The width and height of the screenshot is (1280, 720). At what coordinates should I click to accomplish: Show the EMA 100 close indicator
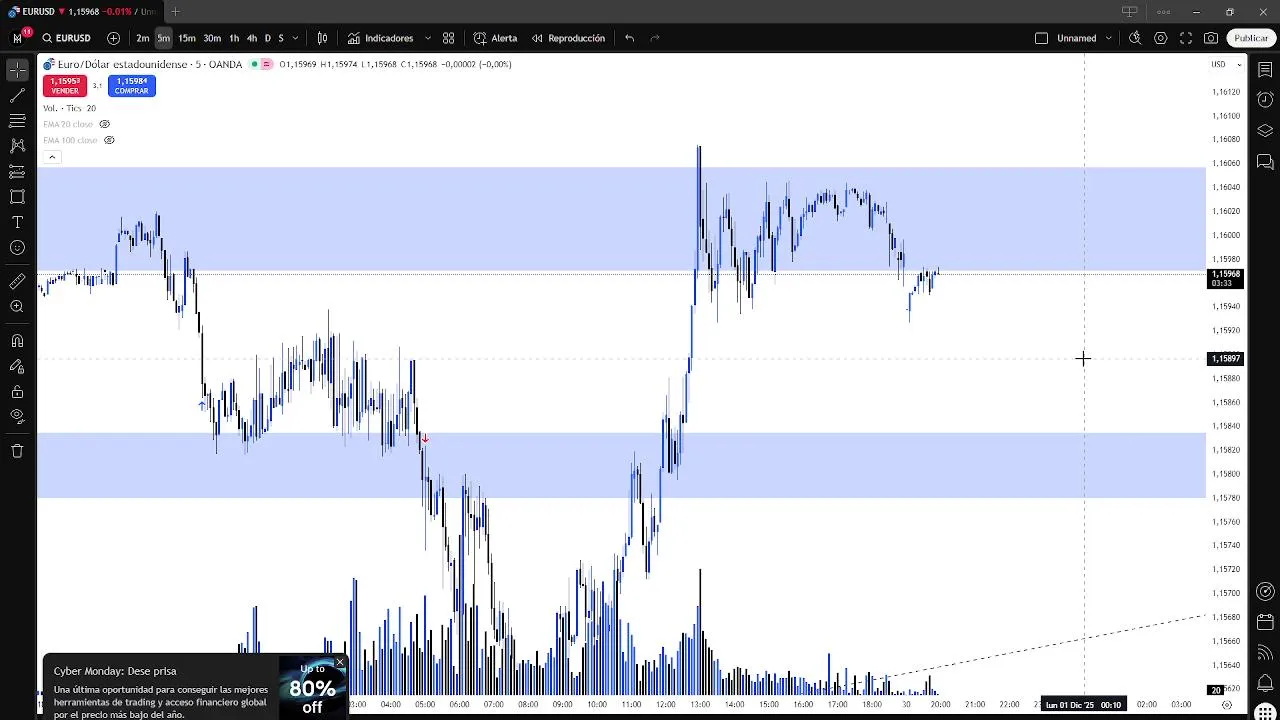pyautogui.click(x=109, y=140)
